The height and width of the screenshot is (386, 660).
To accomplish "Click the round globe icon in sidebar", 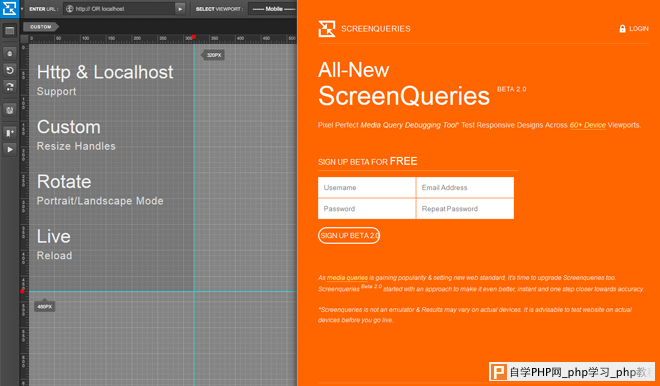I will pos(10,54).
